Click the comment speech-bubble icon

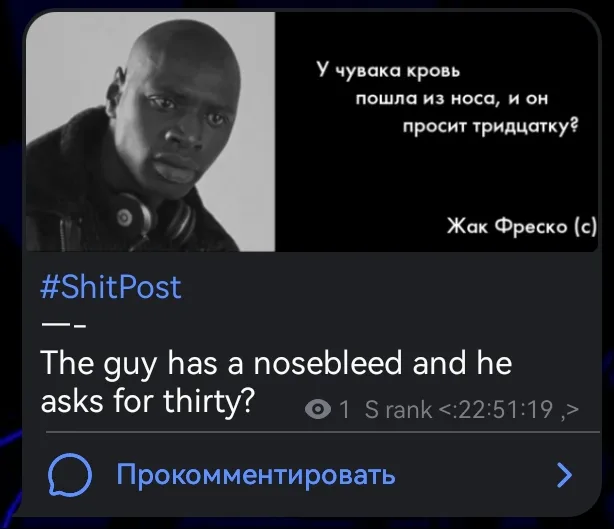pos(70,475)
